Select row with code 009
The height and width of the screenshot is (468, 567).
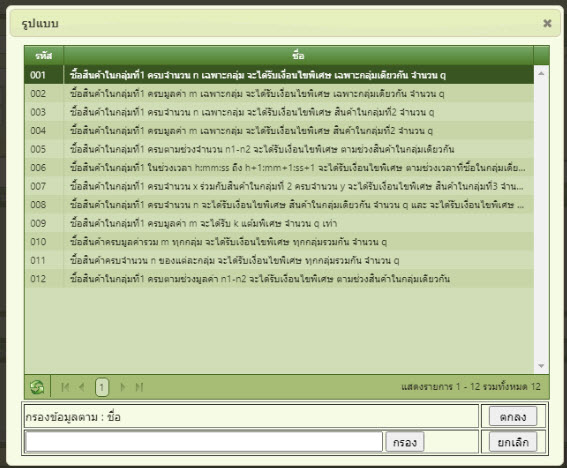pyautogui.click(x=279, y=223)
